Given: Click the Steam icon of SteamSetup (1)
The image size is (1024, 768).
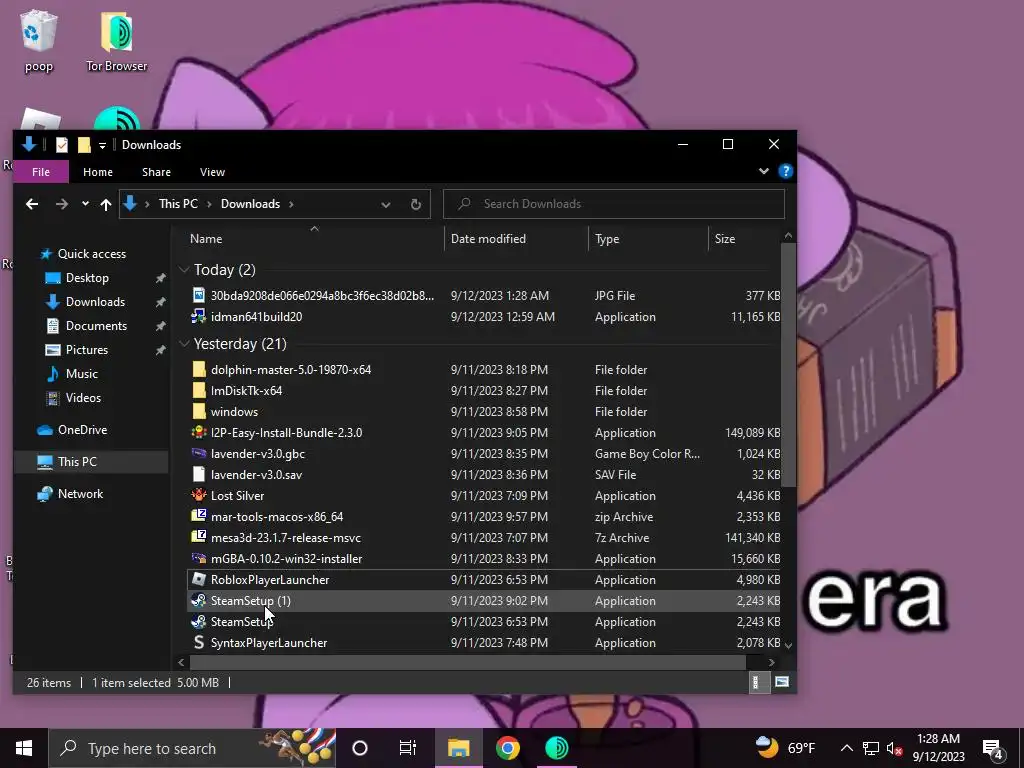Looking at the screenshot, I should pos(199,600).
